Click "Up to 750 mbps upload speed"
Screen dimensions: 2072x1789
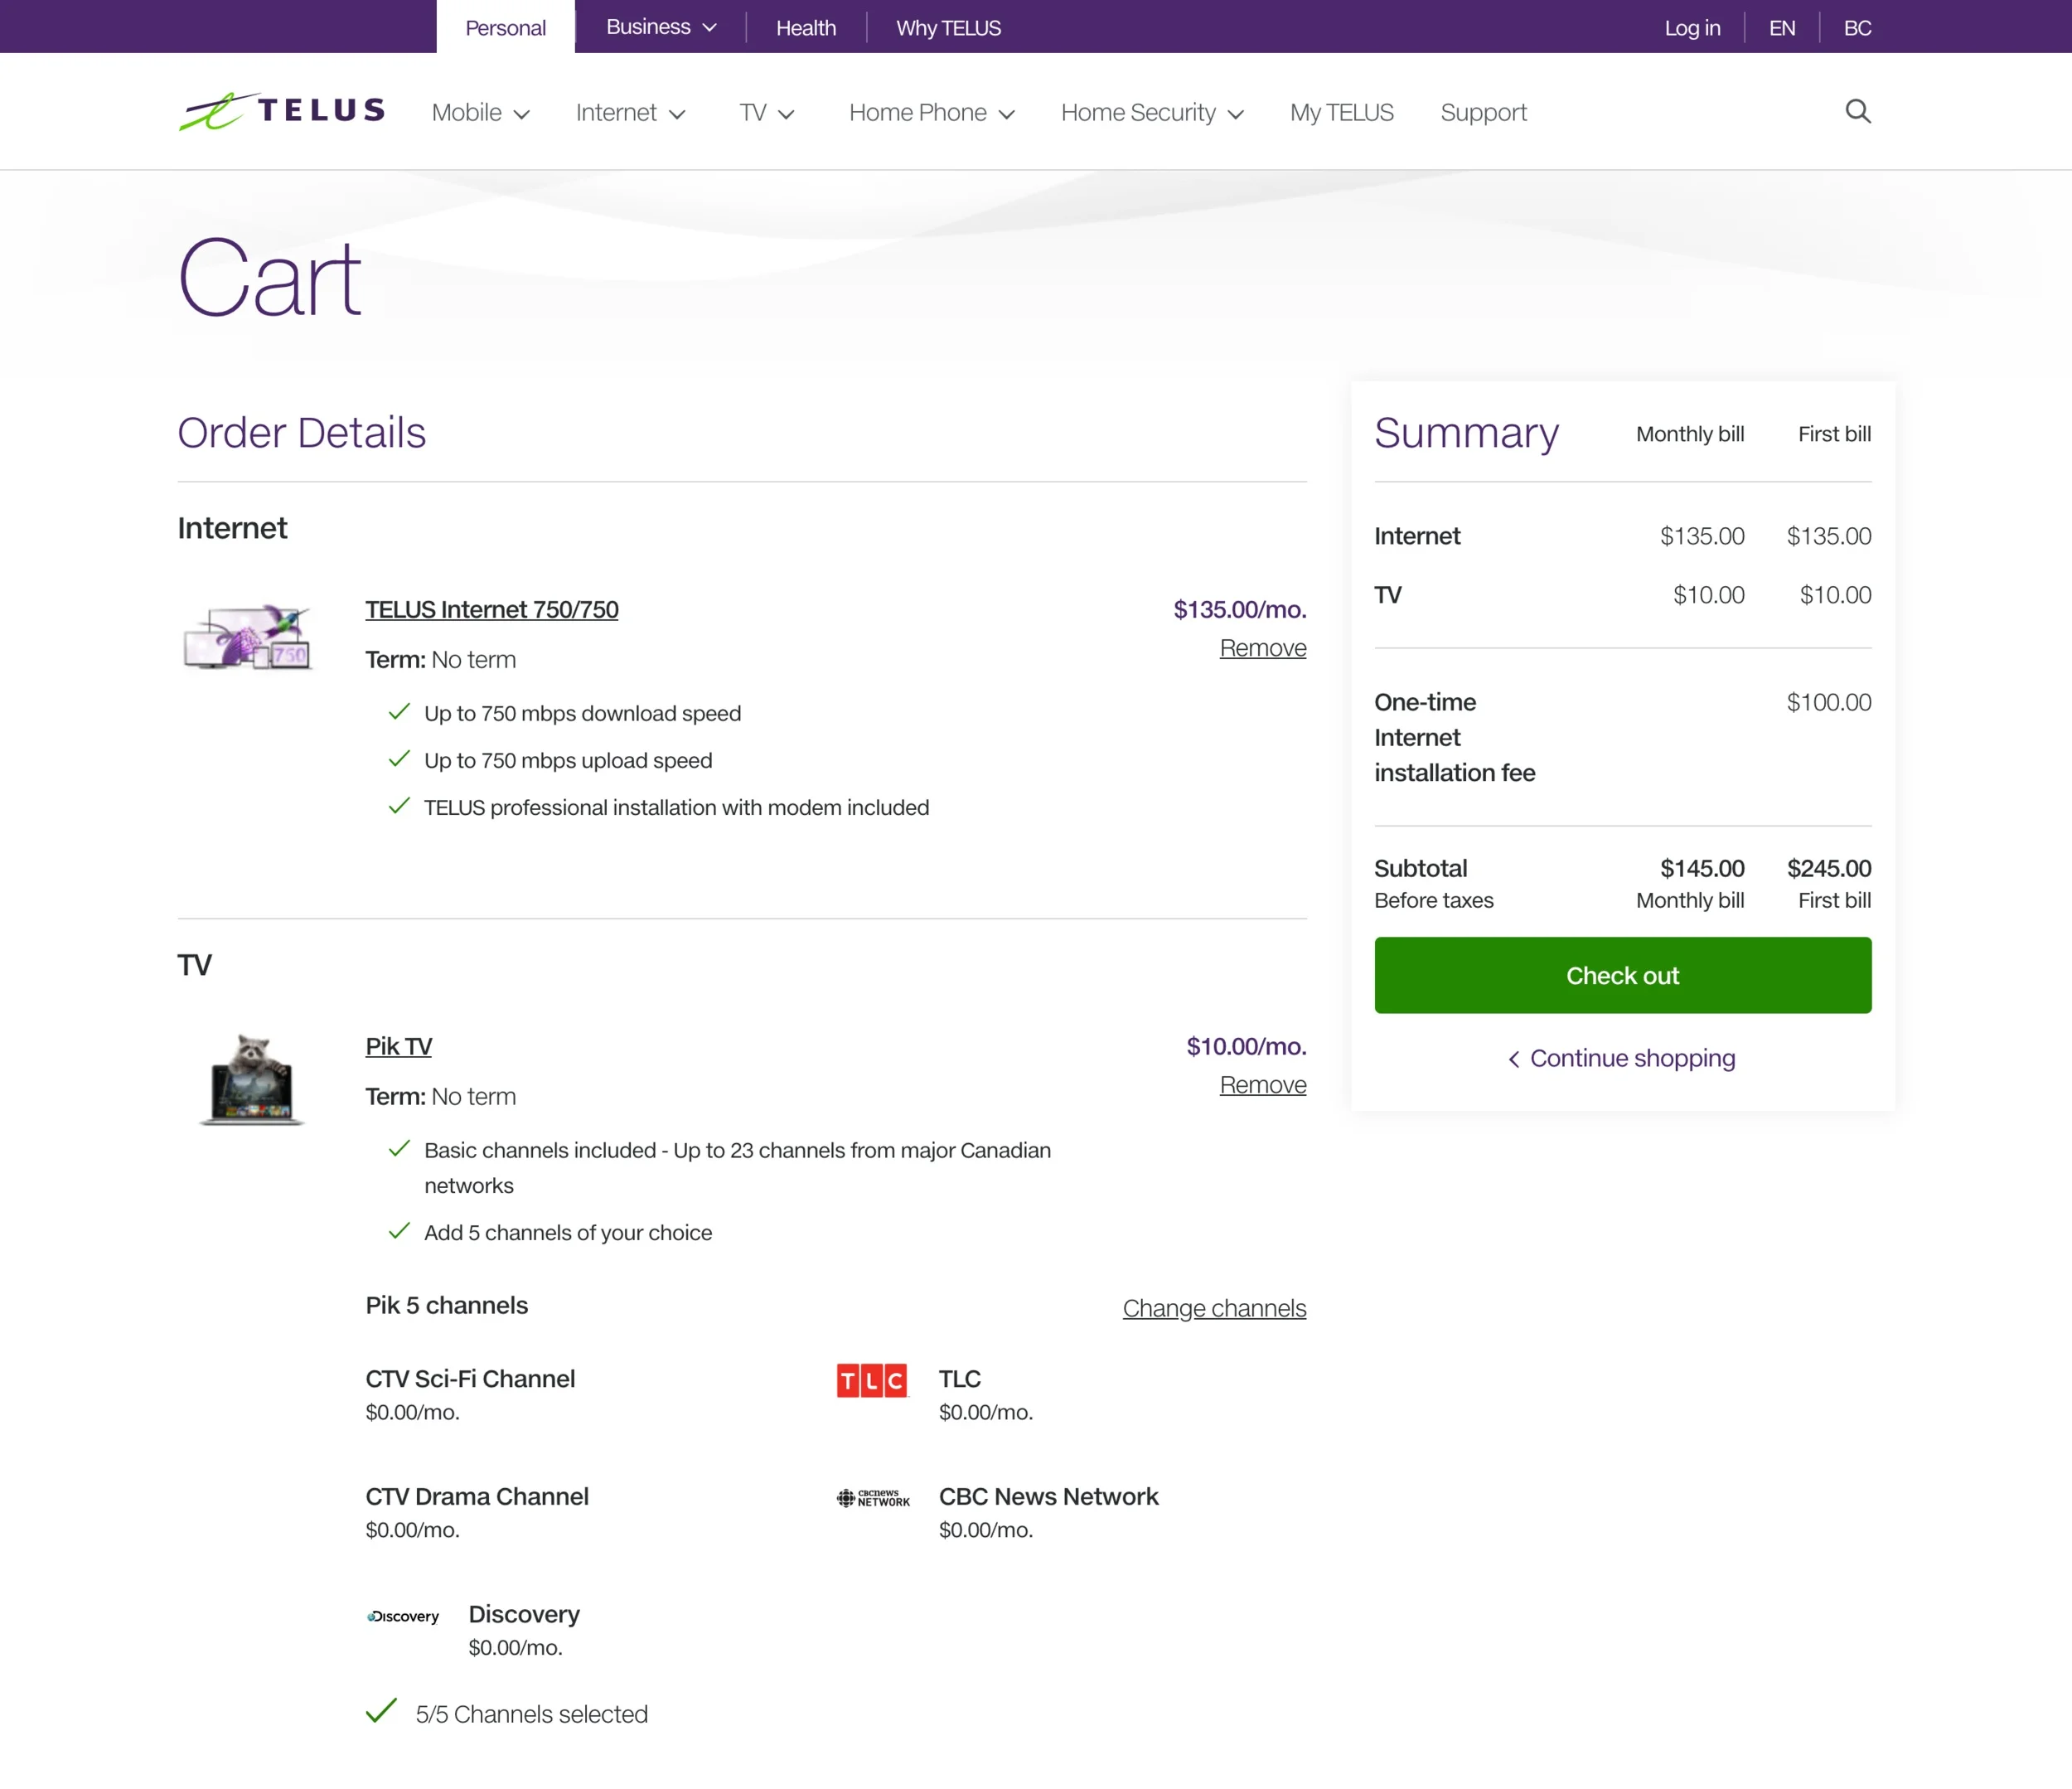pyautogui.click(x=568, y=760)
